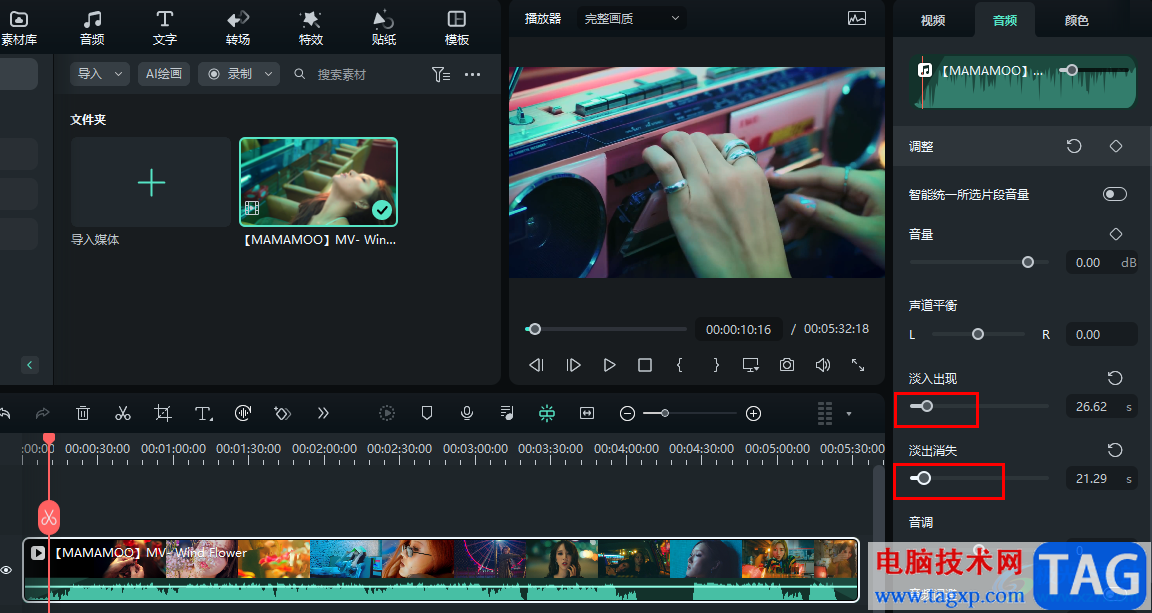Switch to the 颜色 properties tab

pos(1076,20)
